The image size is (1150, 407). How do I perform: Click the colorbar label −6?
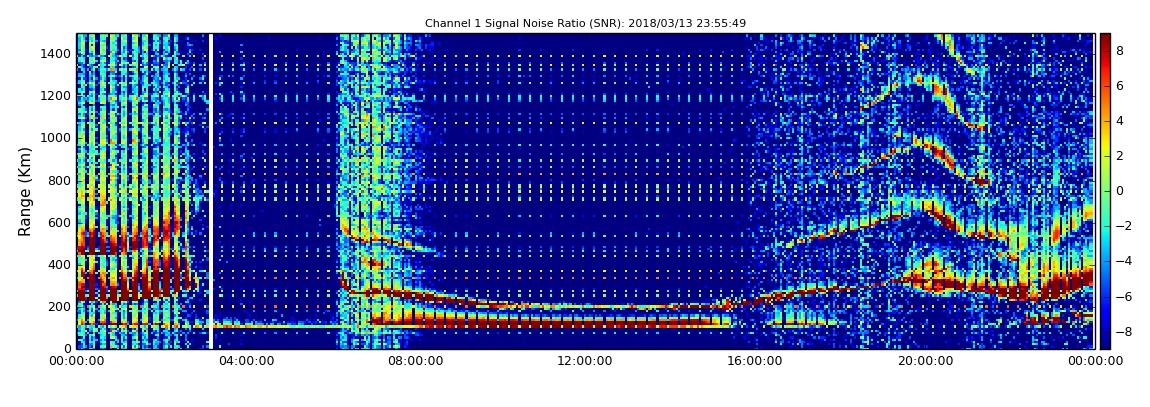1122,296
